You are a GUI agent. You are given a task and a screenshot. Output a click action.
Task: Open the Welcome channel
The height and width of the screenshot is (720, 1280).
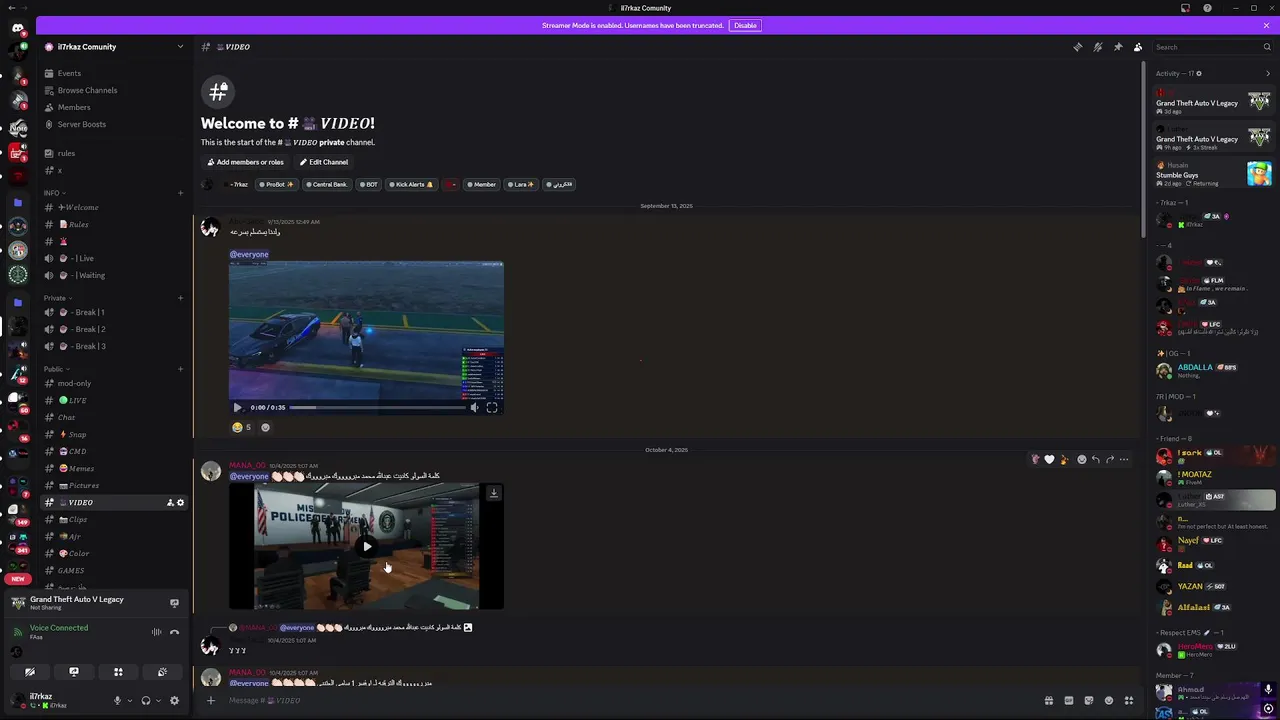(x=113, y=207)
